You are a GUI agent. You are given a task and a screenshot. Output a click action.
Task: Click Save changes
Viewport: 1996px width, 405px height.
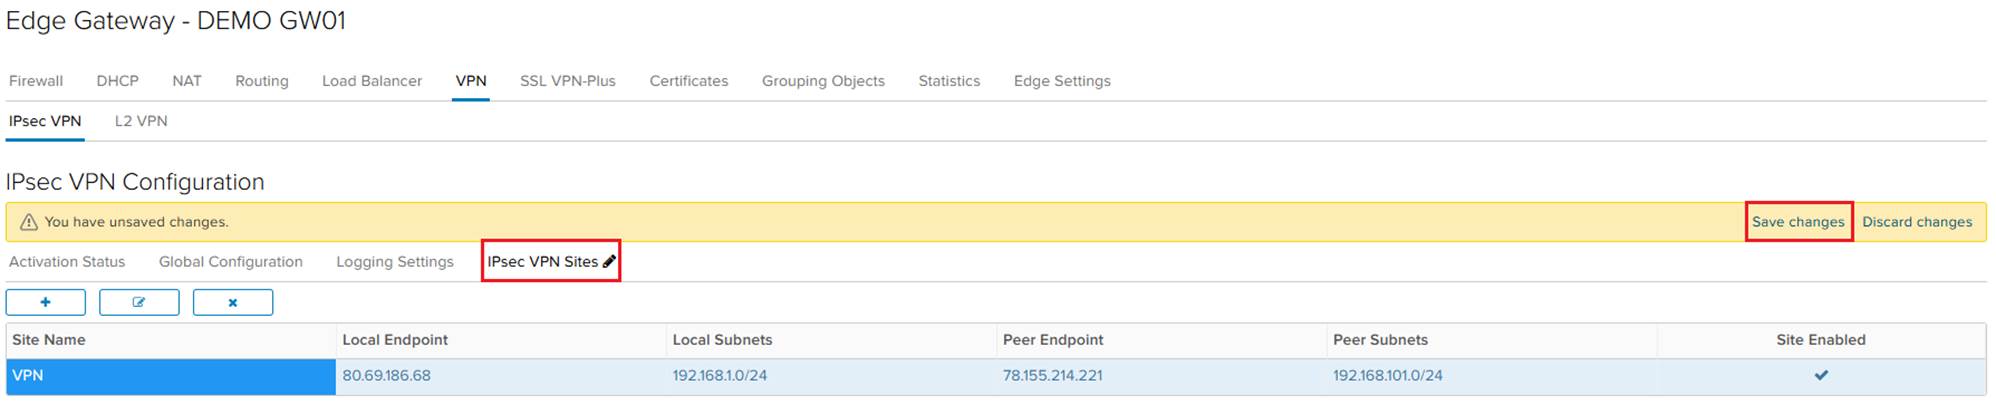tap(1798, 222)
